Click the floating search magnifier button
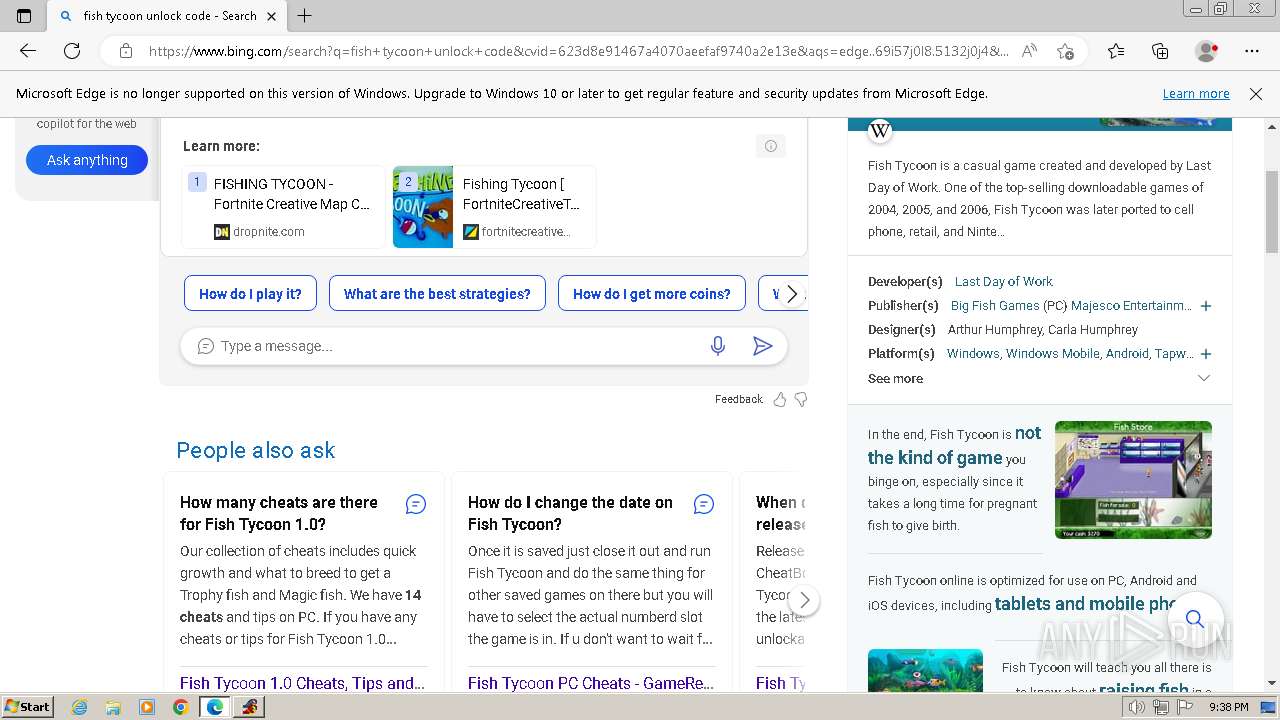 (x=1194, y=618)
